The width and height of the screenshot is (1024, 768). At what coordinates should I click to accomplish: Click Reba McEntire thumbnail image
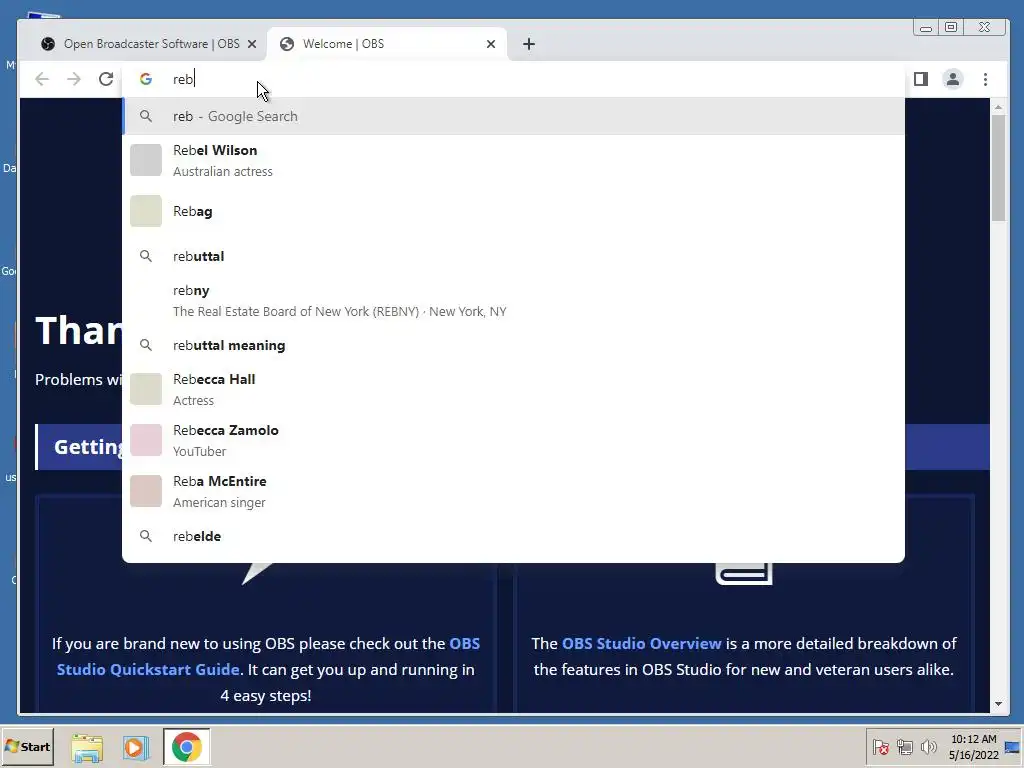[146, 491]
